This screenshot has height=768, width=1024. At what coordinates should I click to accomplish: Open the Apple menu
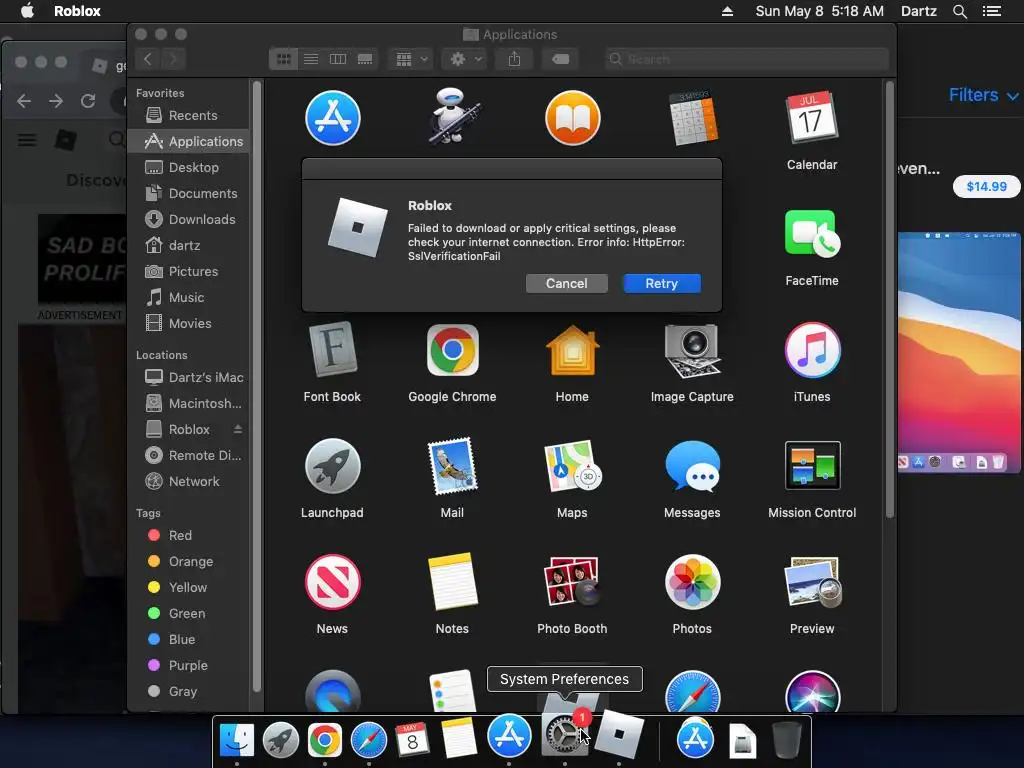[x=27, y=11]
